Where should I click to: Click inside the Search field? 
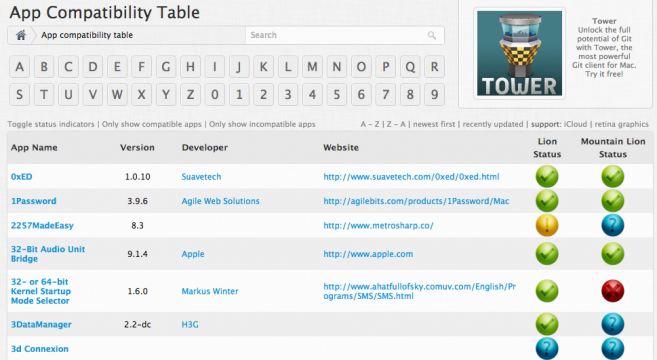(x=344, y=35)
